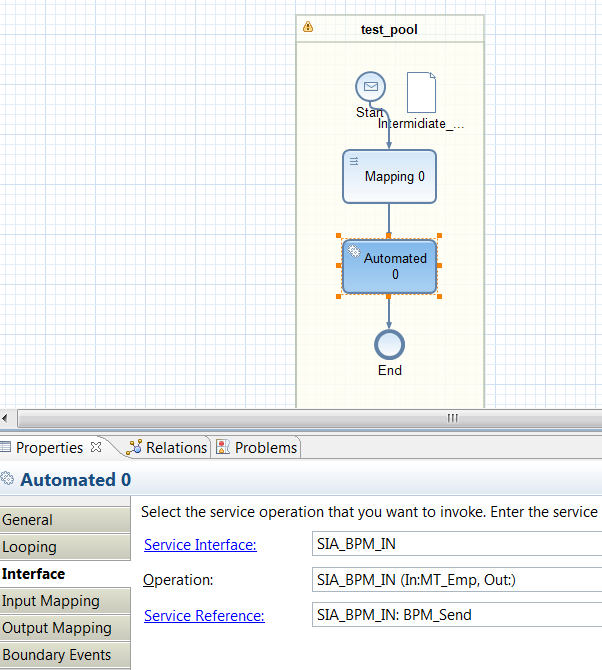Select the Start message event
Viewport: 602px width, 670px height.
(x=370, y=86)
